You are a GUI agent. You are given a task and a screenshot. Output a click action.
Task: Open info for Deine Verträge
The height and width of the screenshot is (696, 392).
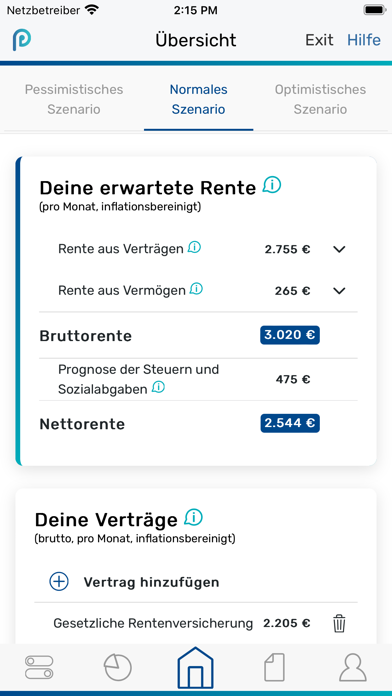194,517
